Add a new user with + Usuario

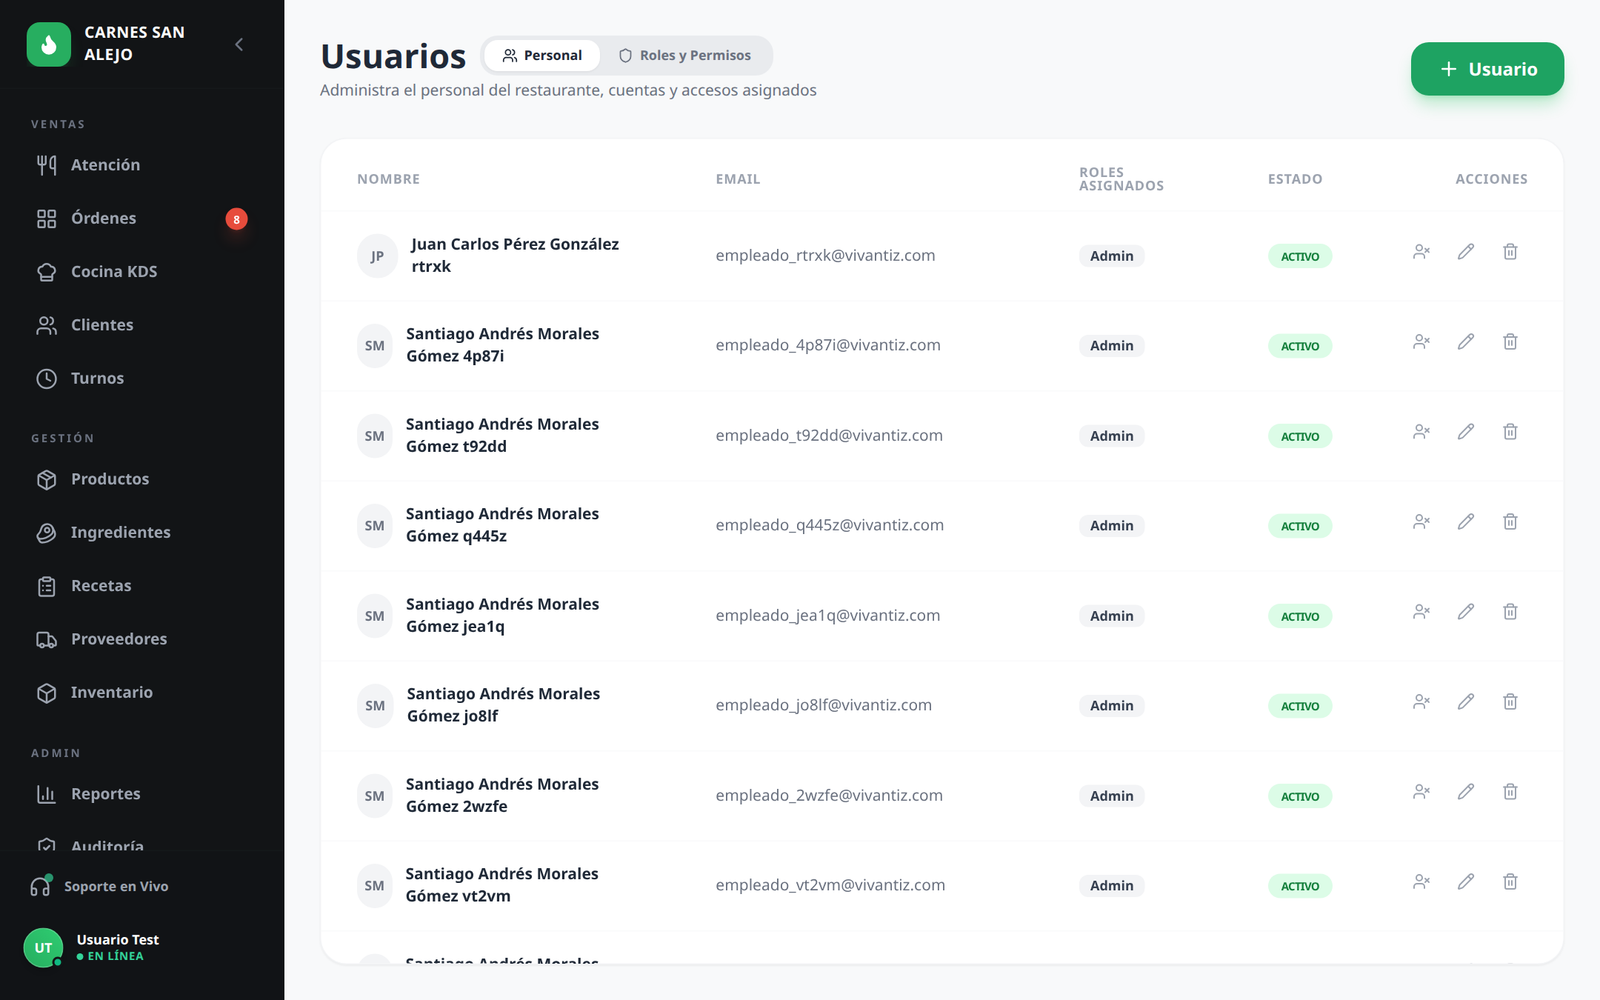[x=1487, y=69]
